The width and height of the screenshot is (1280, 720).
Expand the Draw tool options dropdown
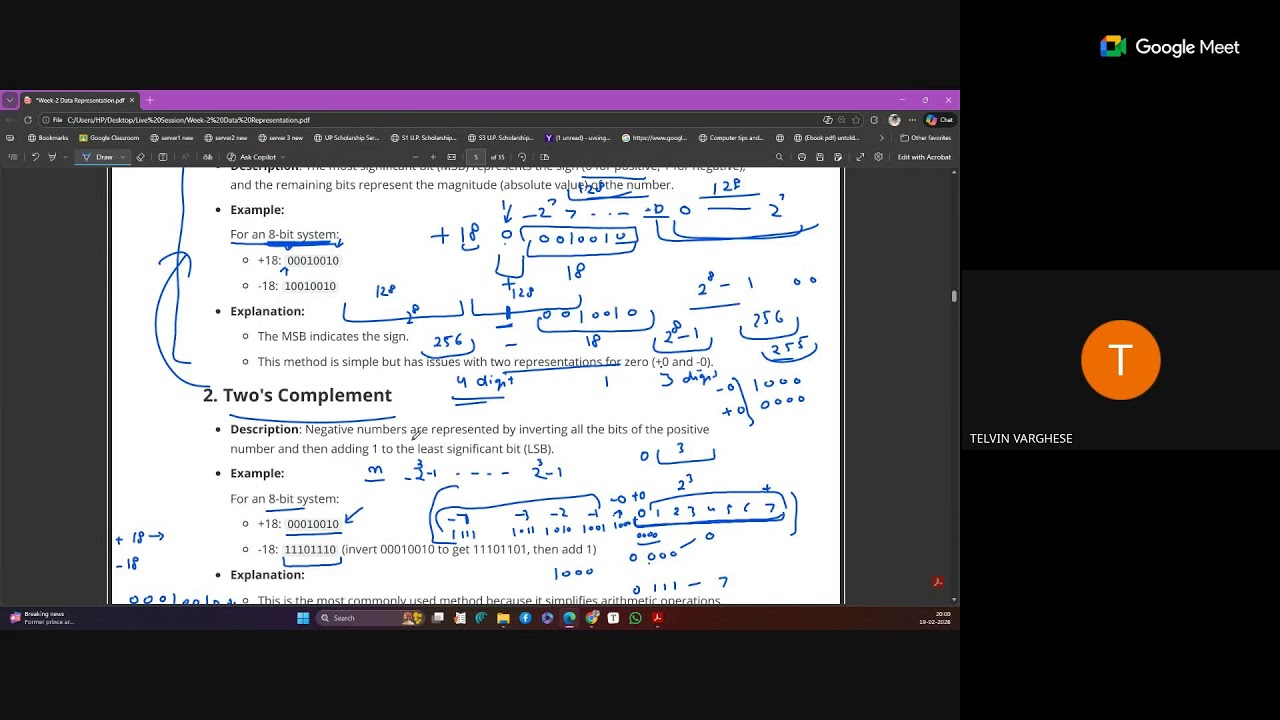point(122,157)
